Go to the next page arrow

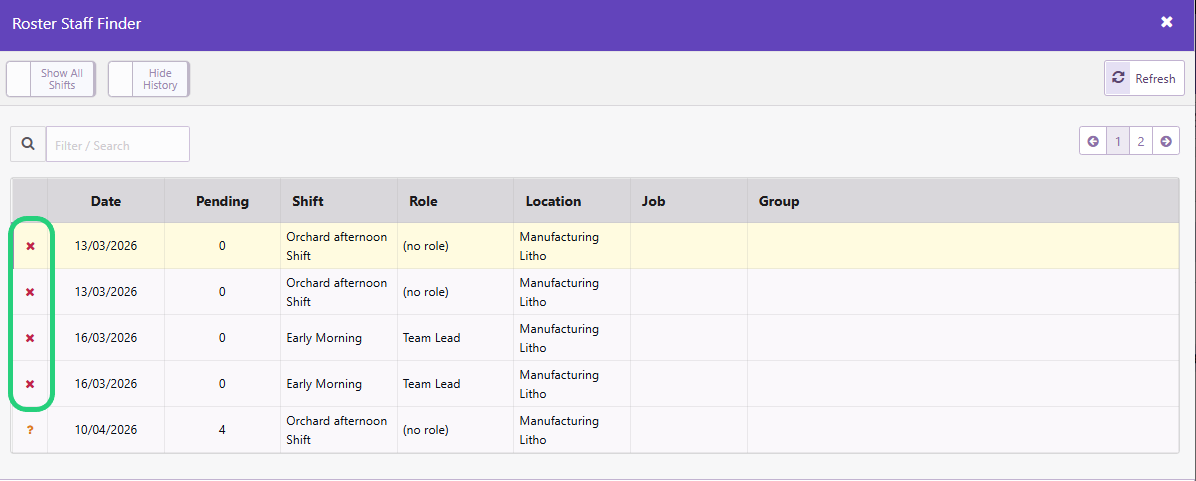pos(1165,141)
